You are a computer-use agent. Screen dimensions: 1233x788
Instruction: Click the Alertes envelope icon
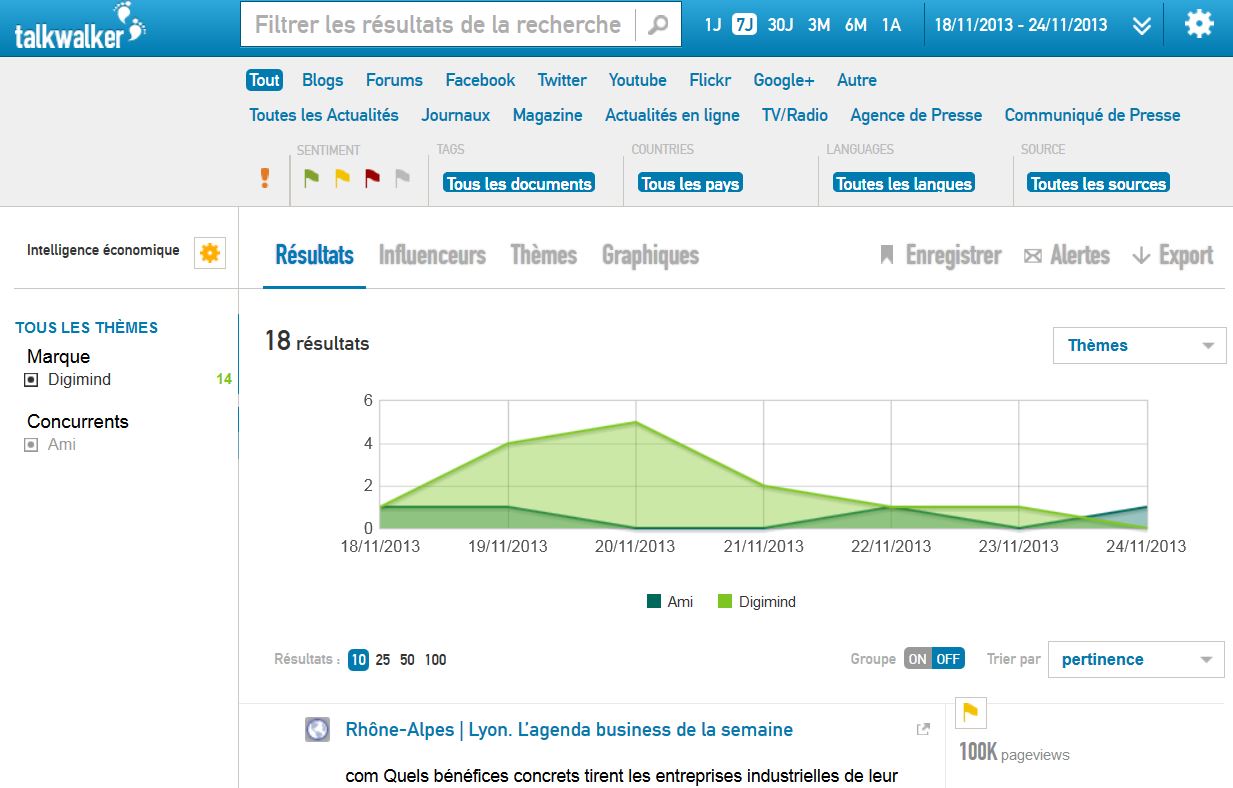pos(1033,257)
